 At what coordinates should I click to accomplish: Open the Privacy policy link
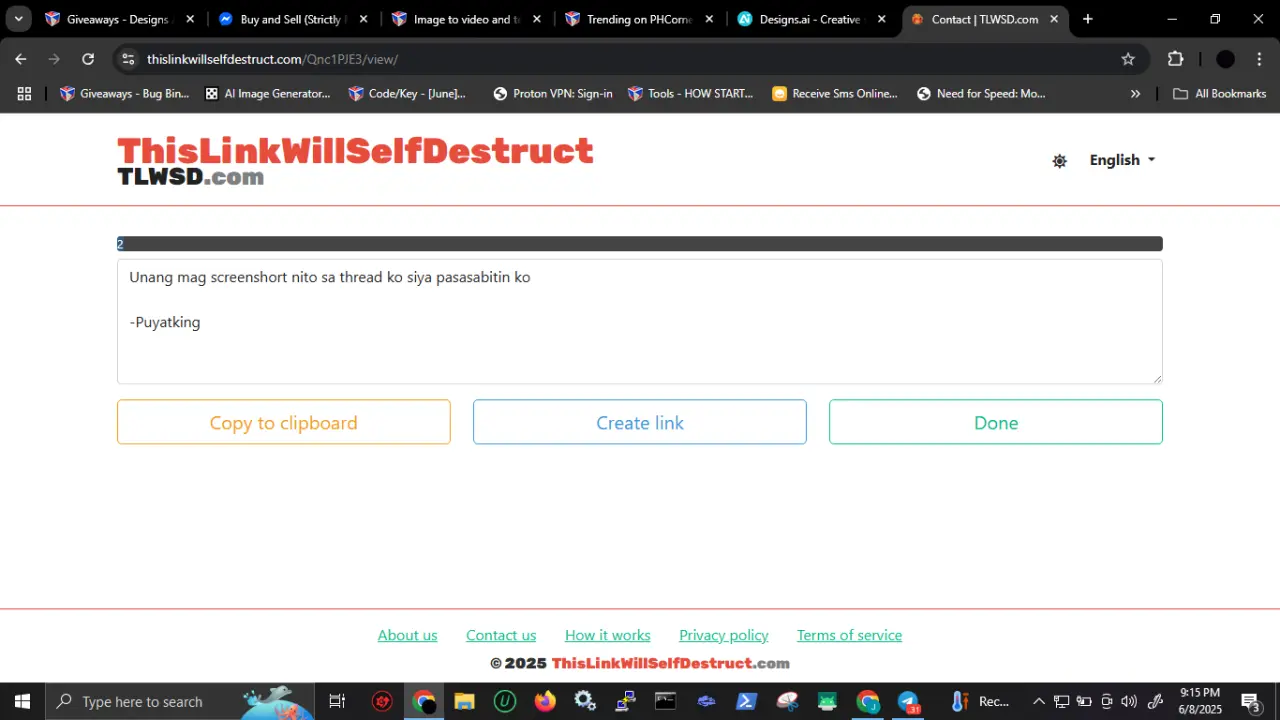tap(724, 635)
